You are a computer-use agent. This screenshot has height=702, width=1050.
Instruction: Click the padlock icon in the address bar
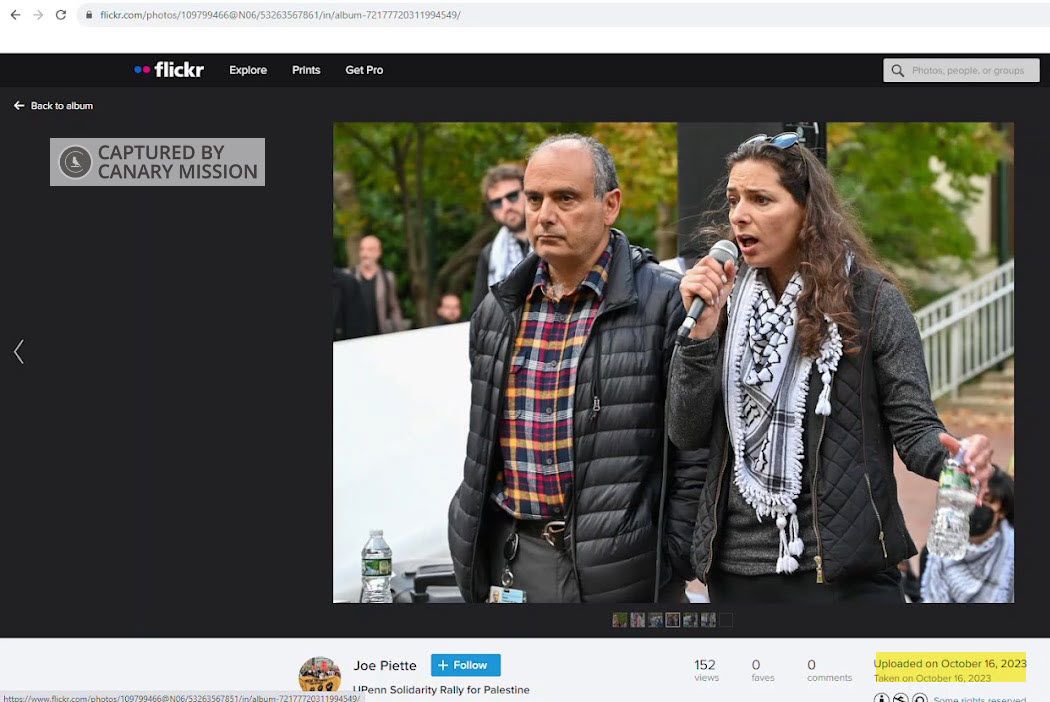[x=92, y=15]
